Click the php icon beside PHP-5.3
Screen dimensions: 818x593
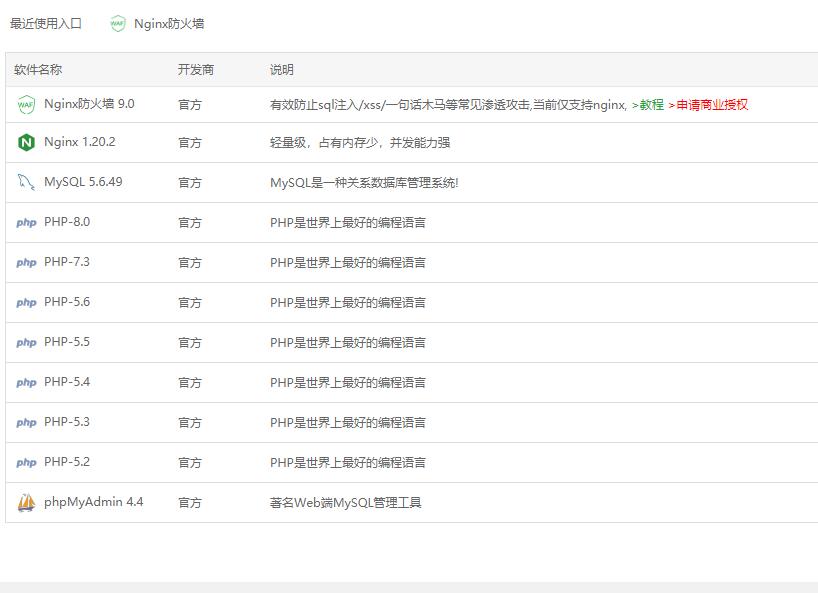tap(26, 422)
